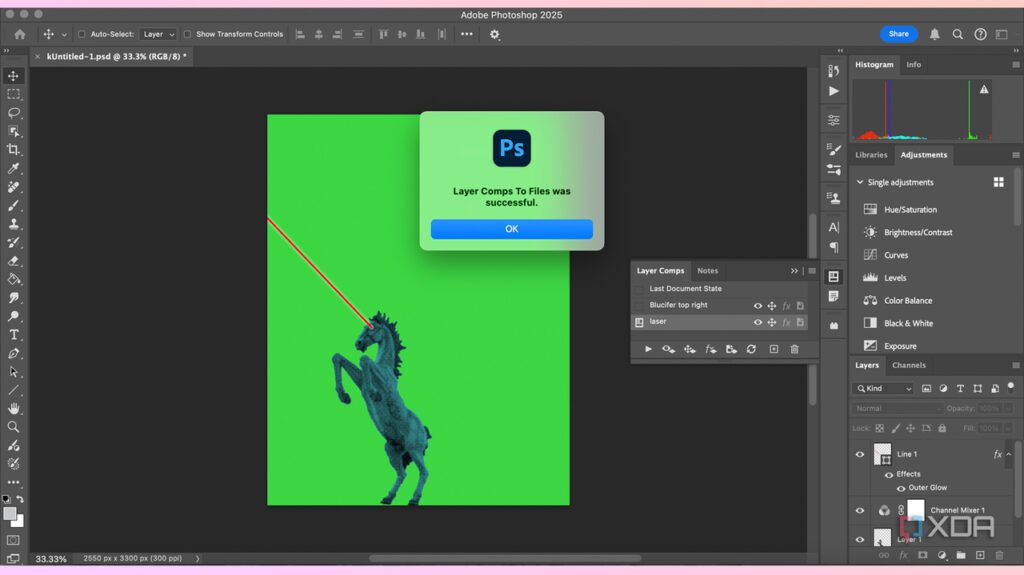The height and width of the screenshot is (575, 1024).
Task: Open the histogram cached data warning
Action: click(984, 90)
